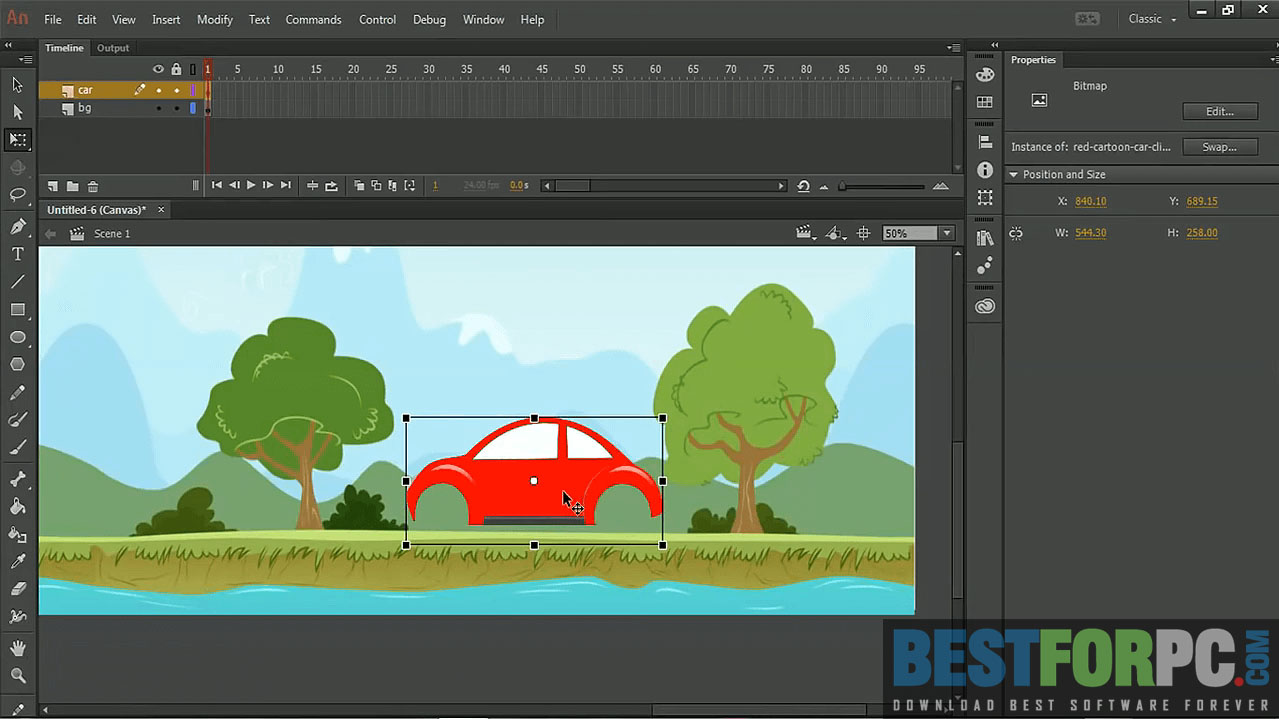Select the Free Transform tool
Screen dimensions: 1279x719
(x=17, y=139)
